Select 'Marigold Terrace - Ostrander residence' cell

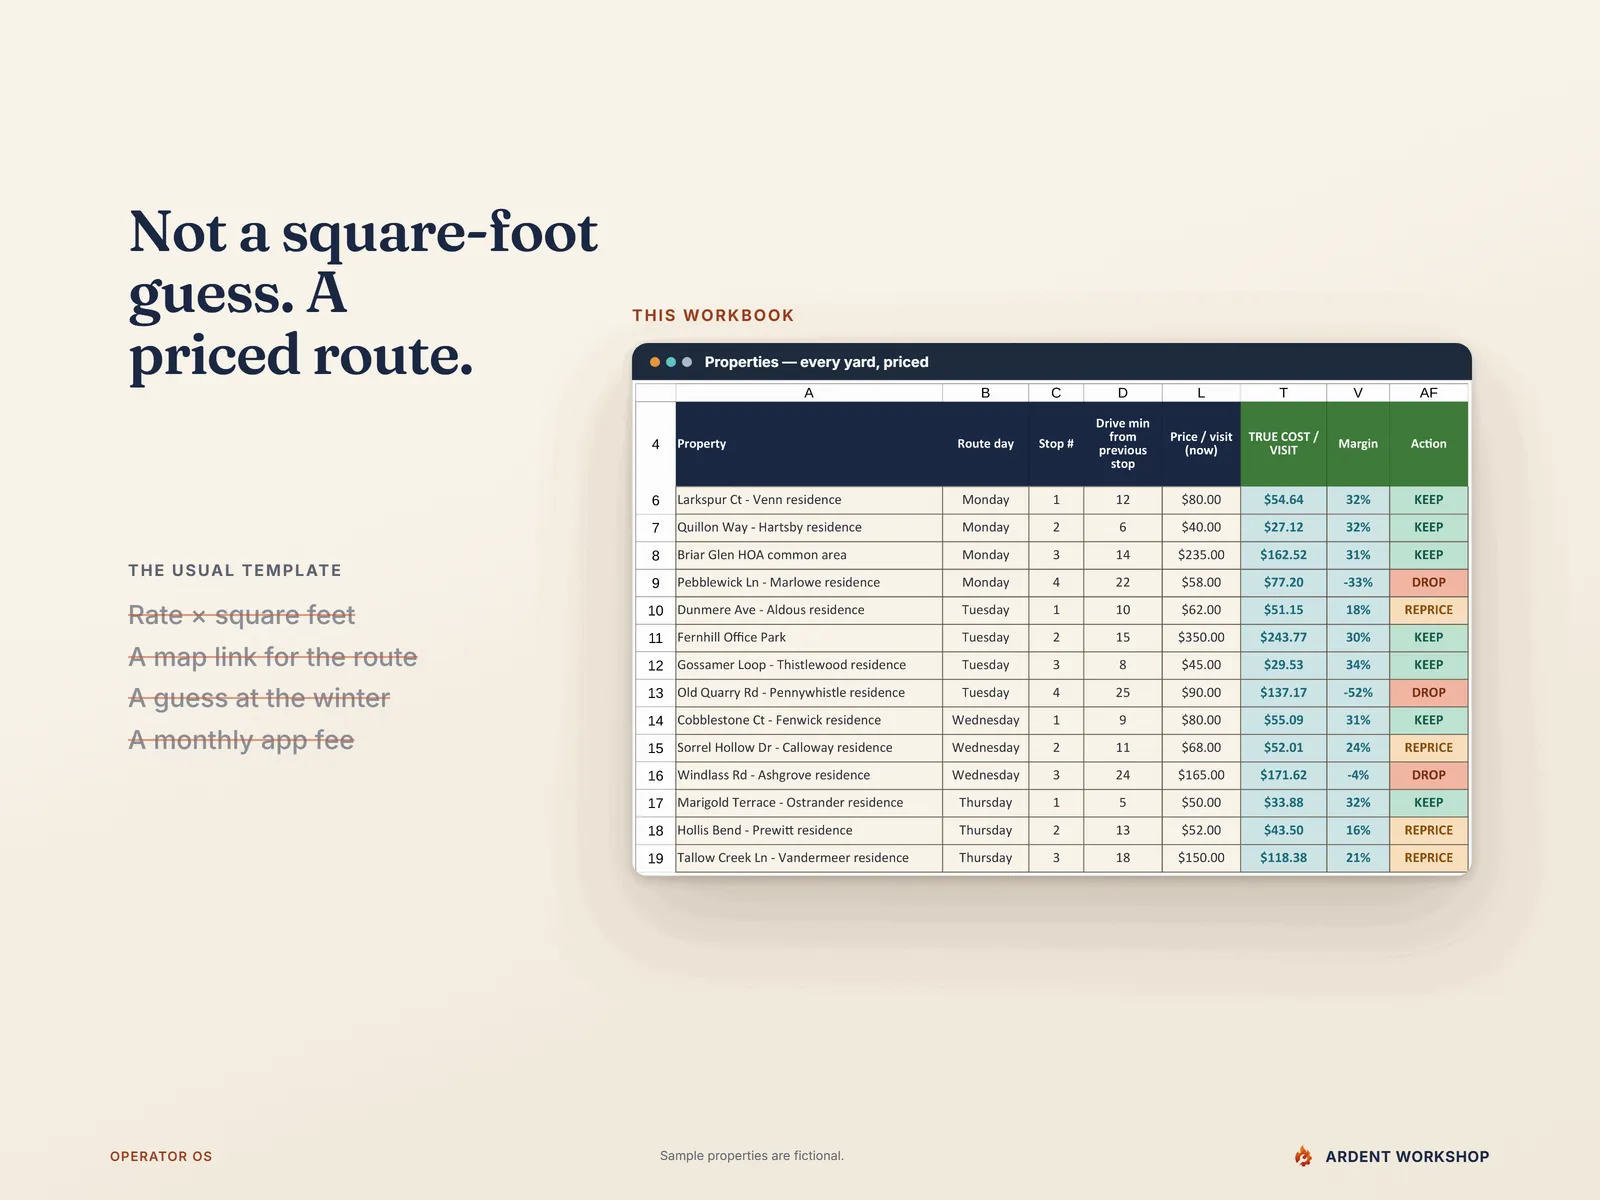point(809,803)
